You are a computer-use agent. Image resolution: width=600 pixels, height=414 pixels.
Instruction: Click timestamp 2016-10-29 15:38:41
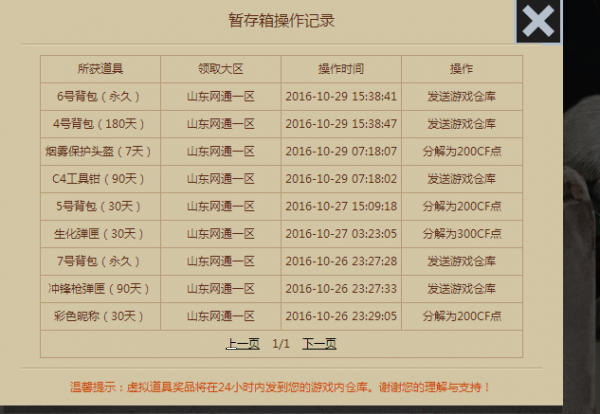click(341, 96)
